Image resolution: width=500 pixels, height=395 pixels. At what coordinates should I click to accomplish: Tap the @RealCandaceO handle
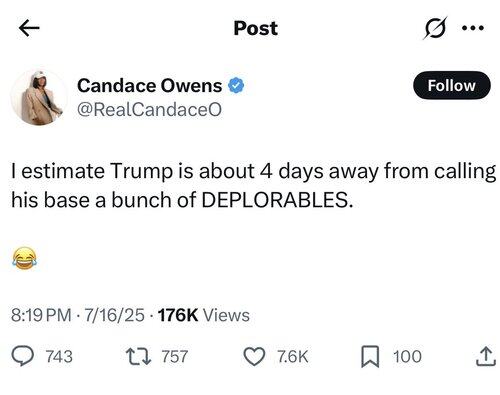149,110
